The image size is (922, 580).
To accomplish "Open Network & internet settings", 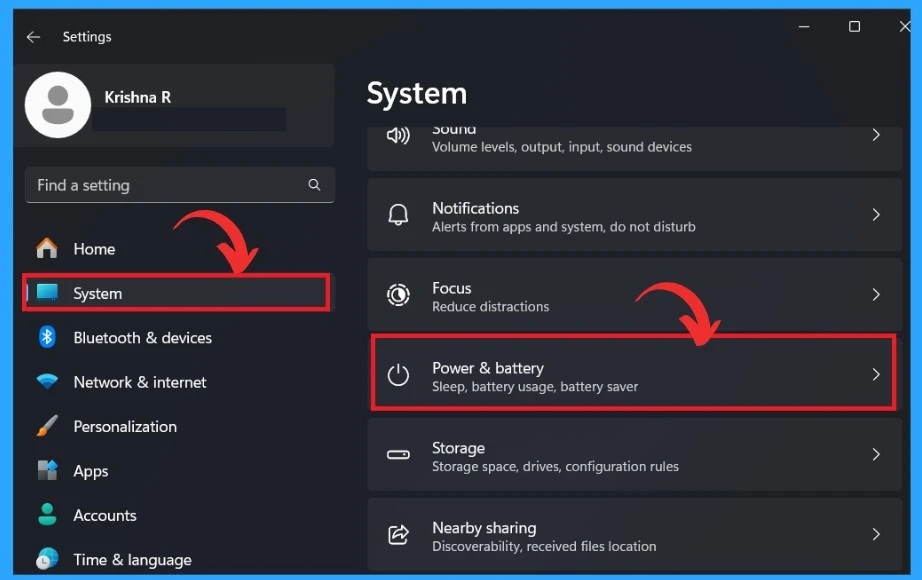I will coord(179,382).
